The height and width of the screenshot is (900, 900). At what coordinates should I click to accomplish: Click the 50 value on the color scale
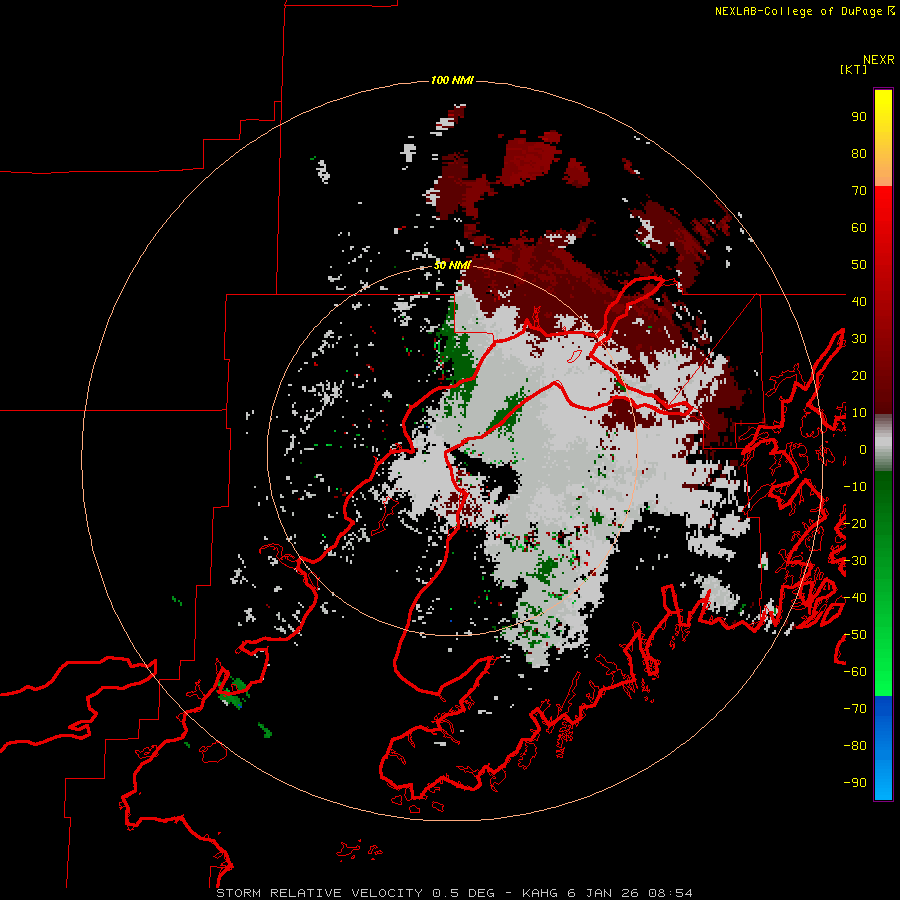click(x=859, y=265)
